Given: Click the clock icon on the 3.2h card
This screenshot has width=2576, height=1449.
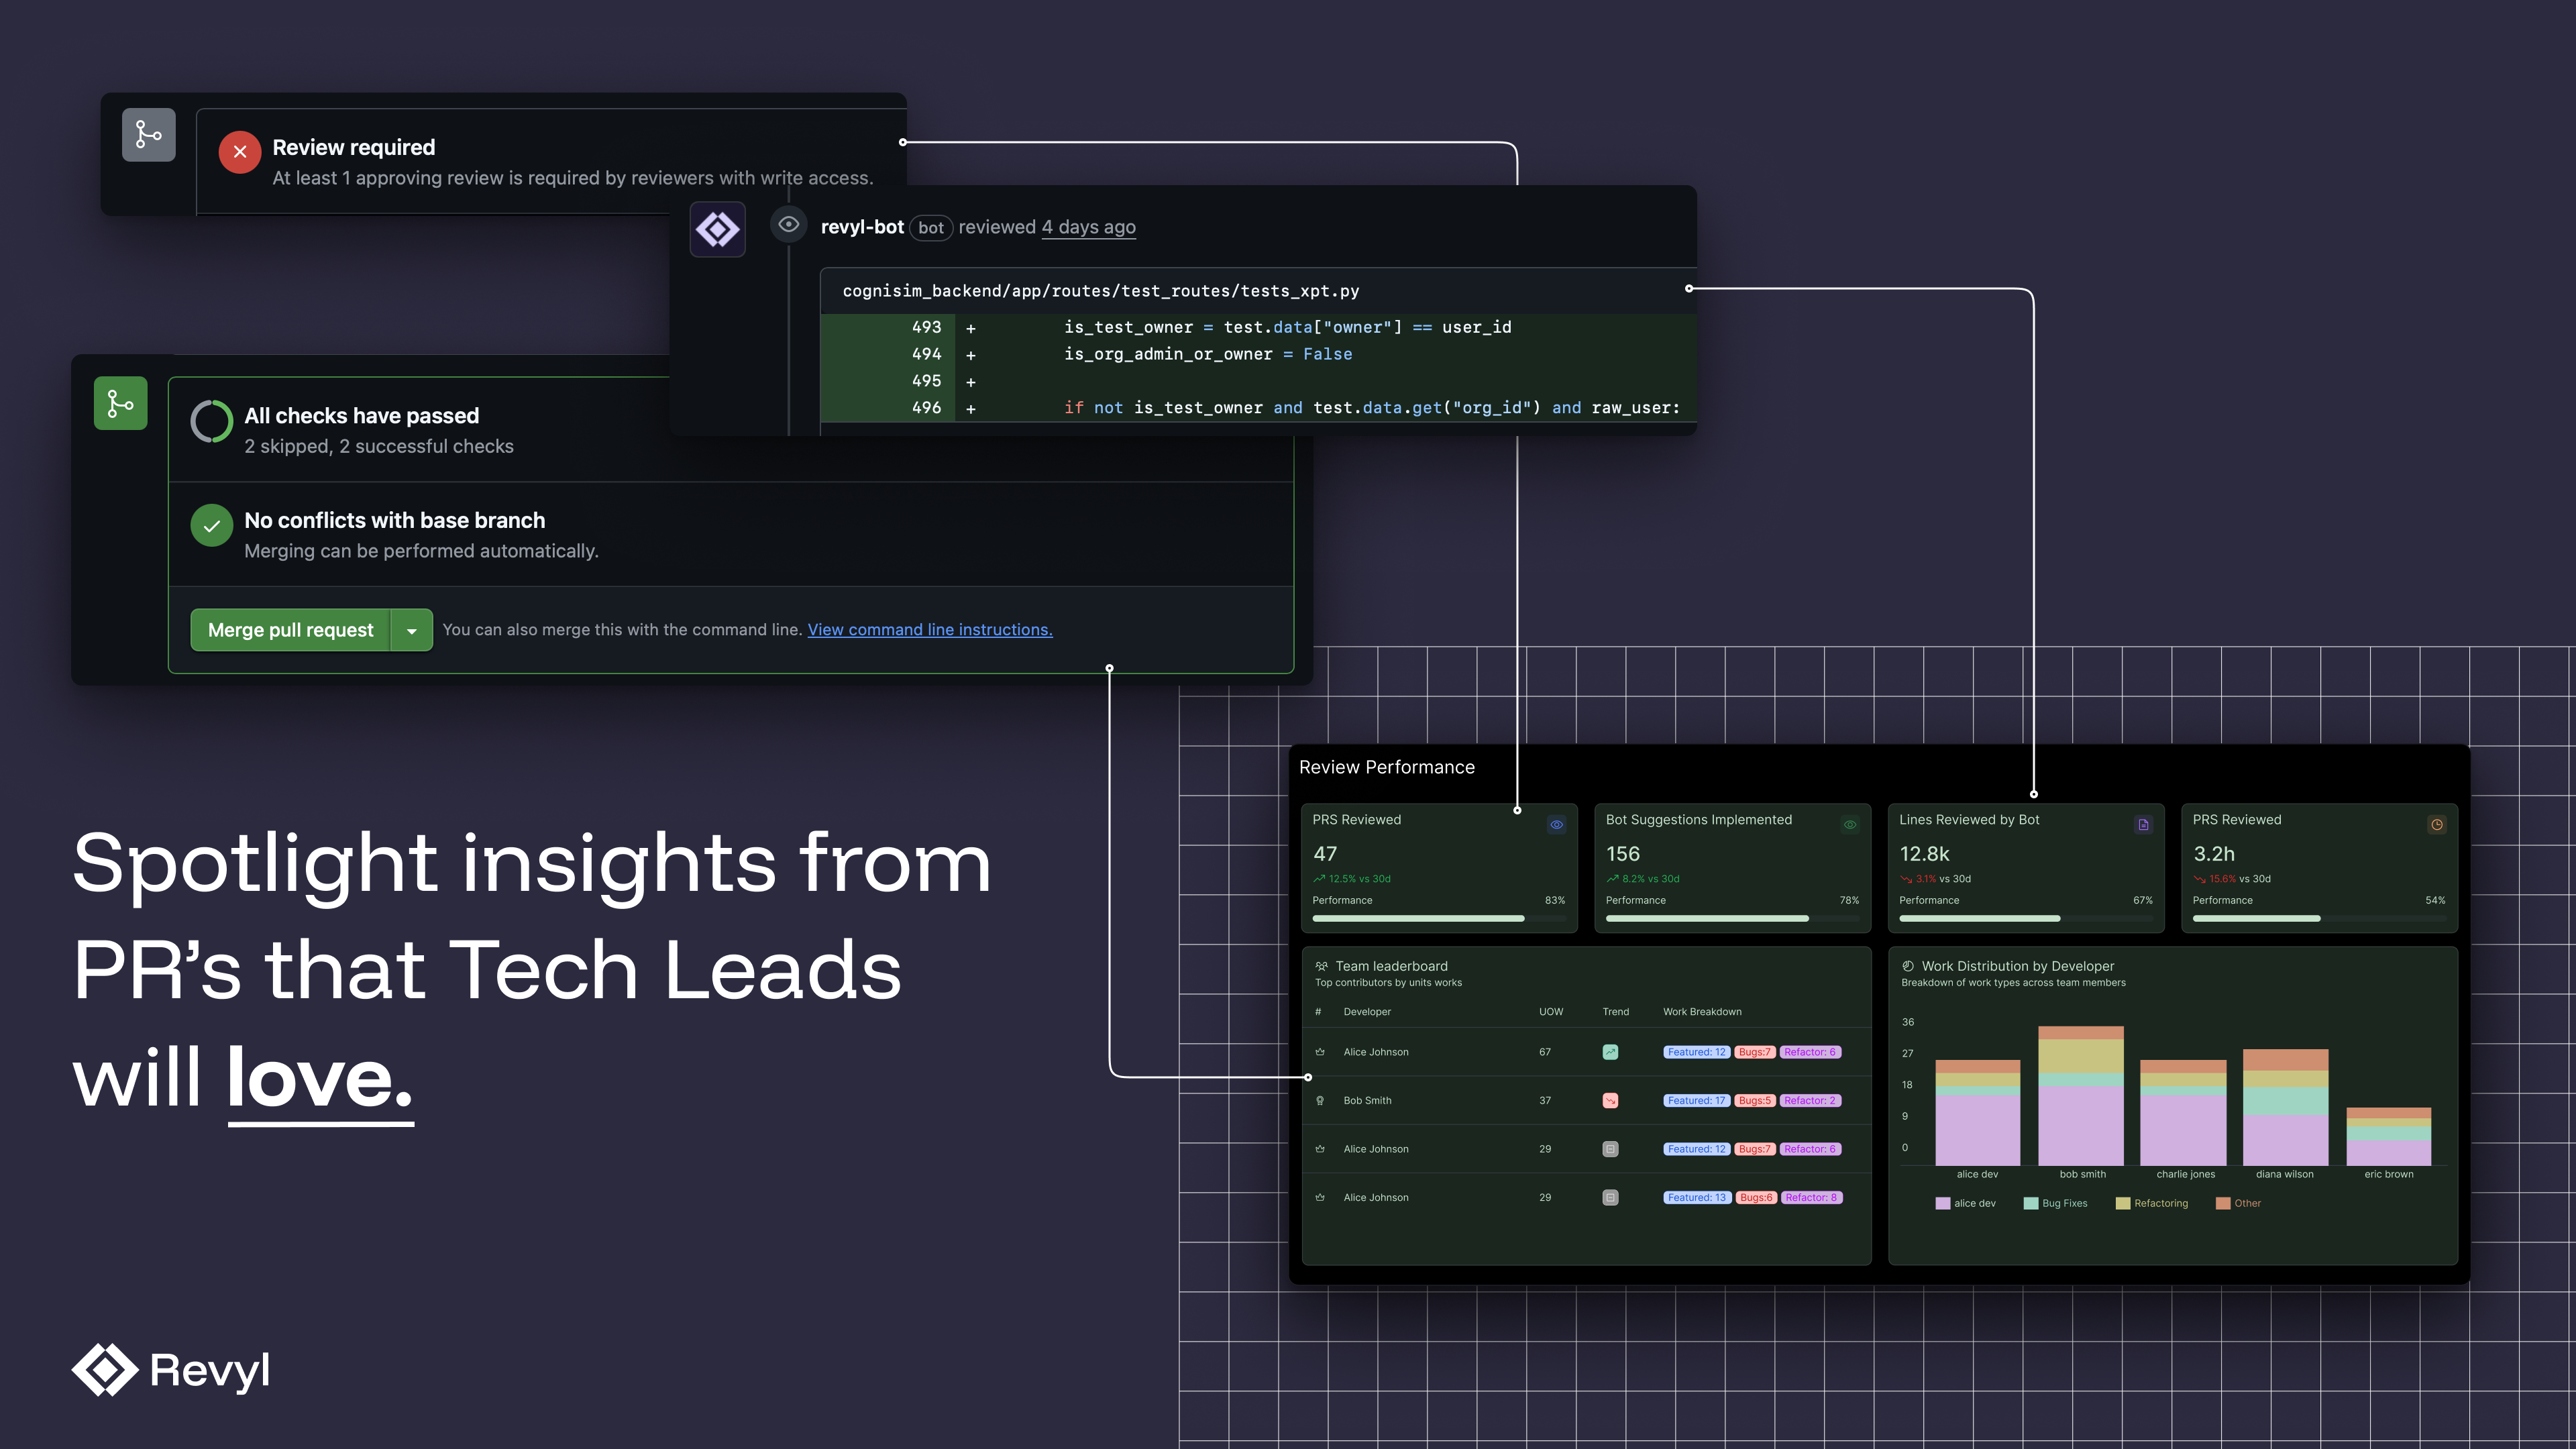Looking at the screenshot, I should tap(2437, 825).
